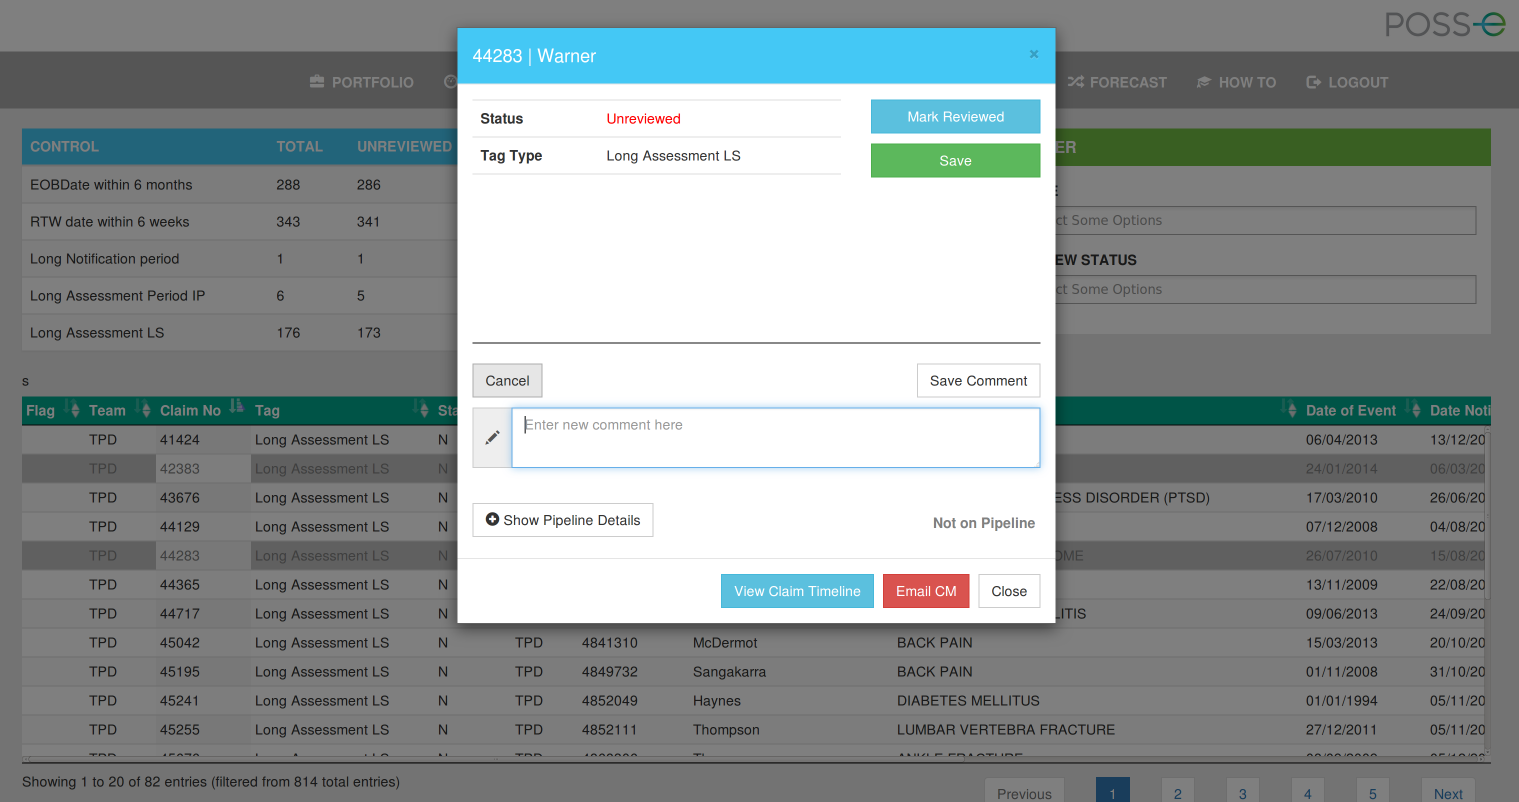Click Save Comment button
The image size is (1519, 802).
coord(978,381)
